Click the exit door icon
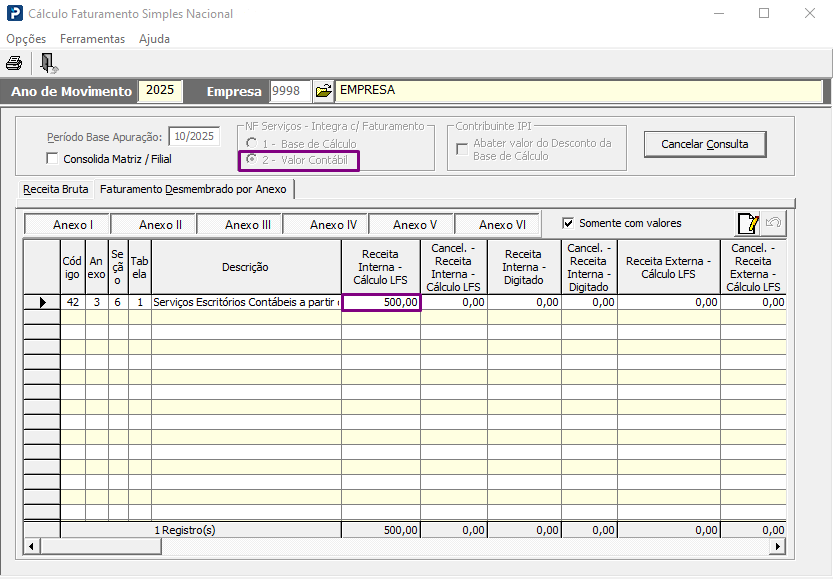This screenshot has height=579, width=833. coord(48,63)
